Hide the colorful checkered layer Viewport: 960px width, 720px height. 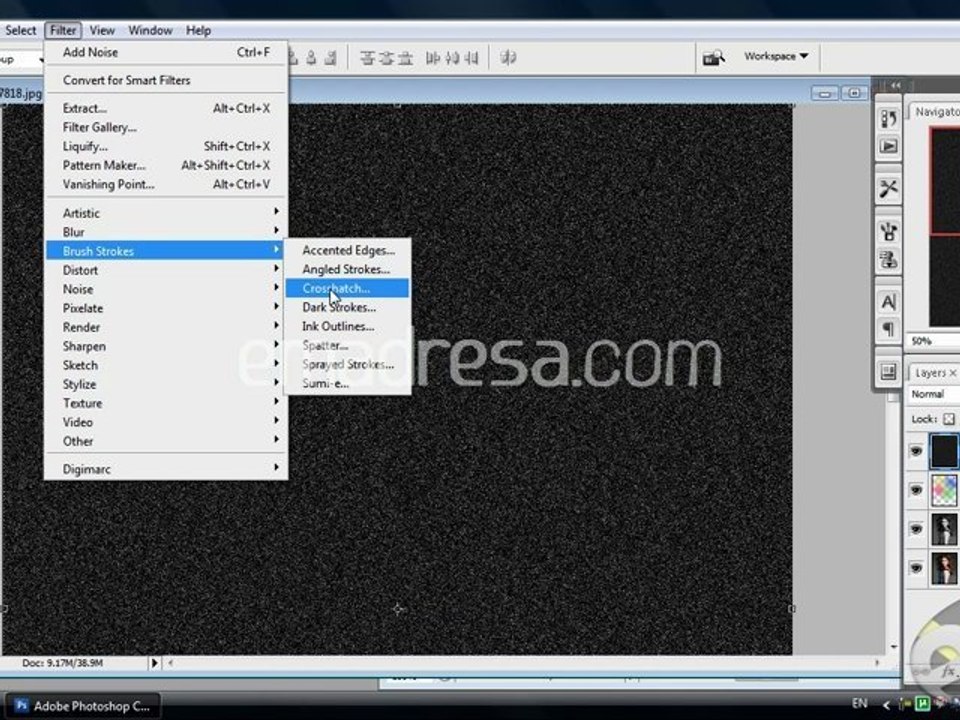click(916, 490)
